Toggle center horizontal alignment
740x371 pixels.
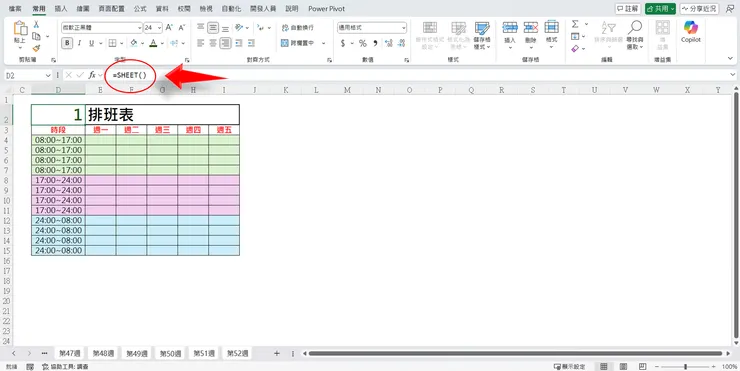pyautogui.click(x=213, y=43)
